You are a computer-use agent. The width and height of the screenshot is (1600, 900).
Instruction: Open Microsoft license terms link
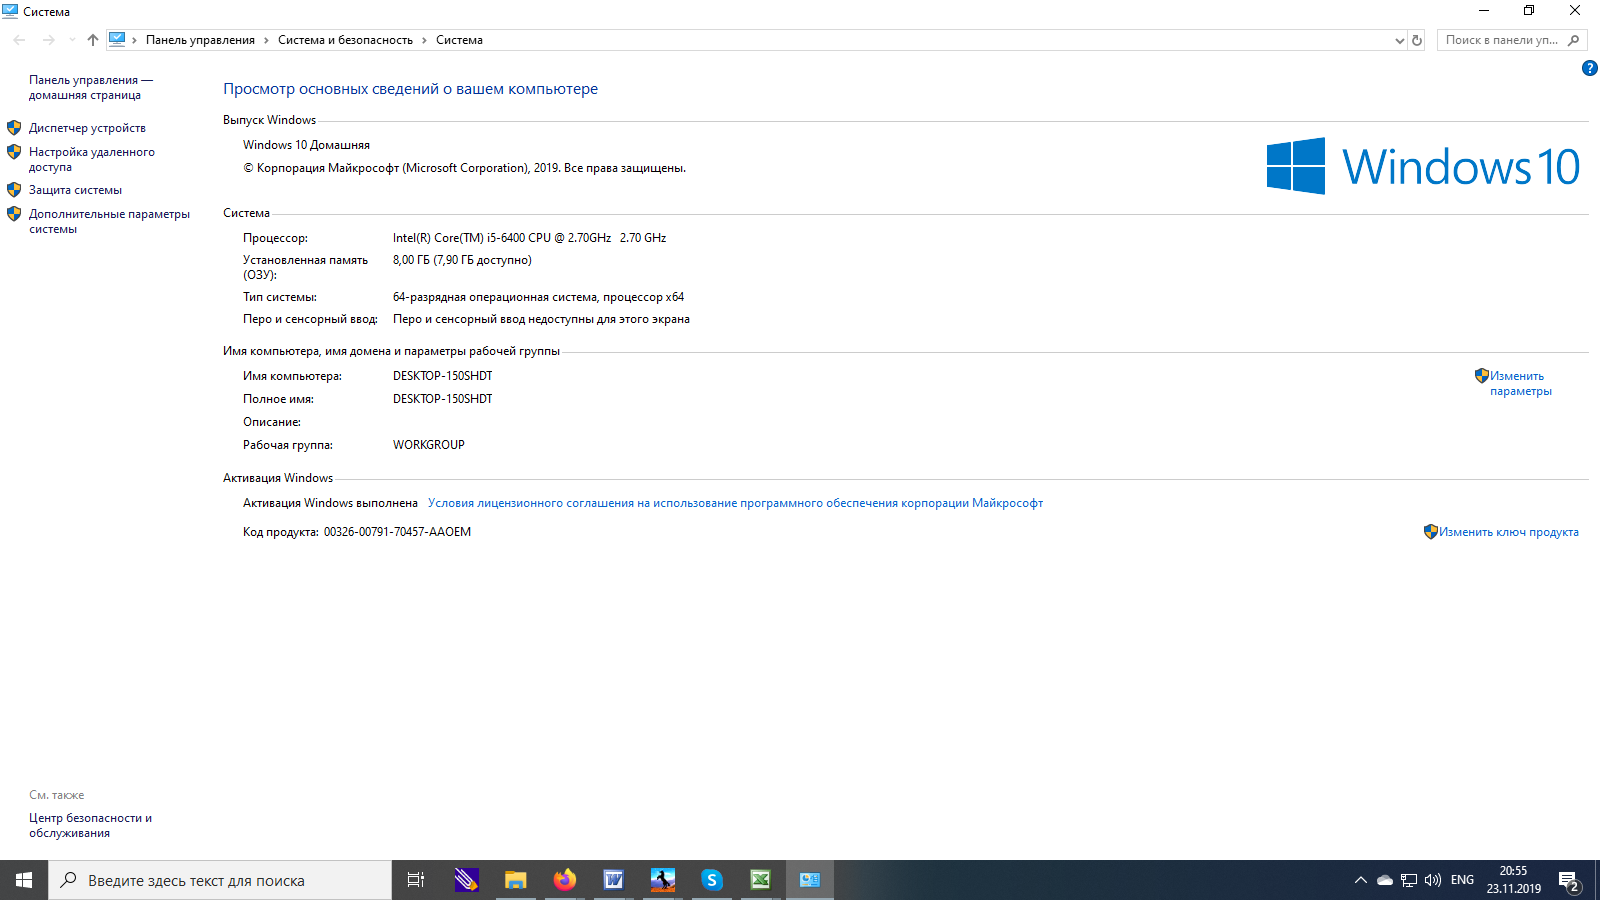click(x=735, y=503)
